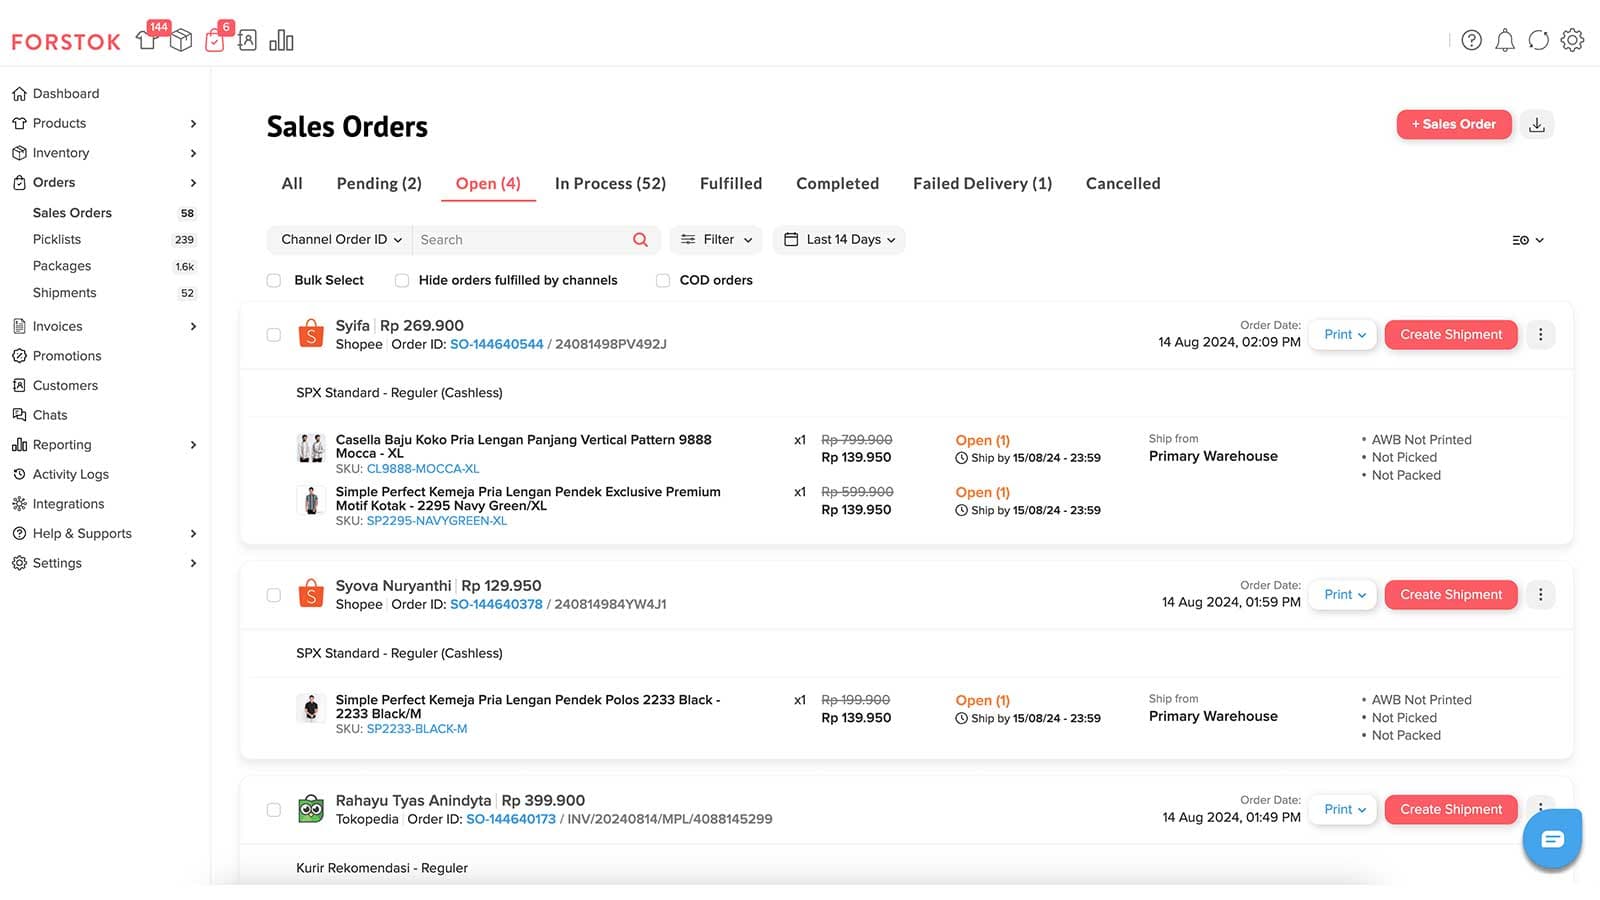Viewport: 1600px width, 900px height.
Task: Open the live chat bubble widget
Action: [x=1552, y=839]
